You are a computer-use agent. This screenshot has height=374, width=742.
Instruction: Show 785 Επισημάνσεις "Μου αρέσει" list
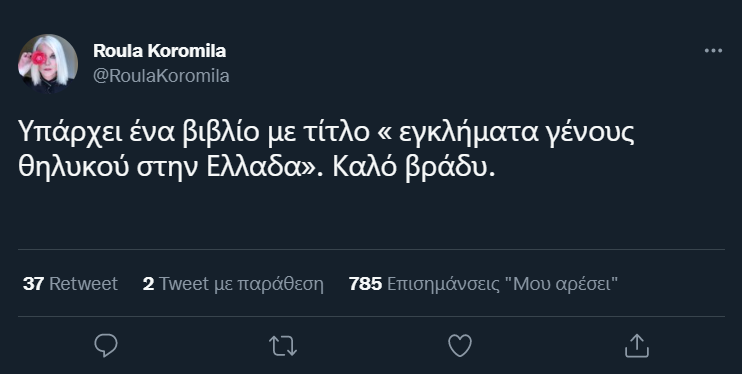(x=483, y=284)
